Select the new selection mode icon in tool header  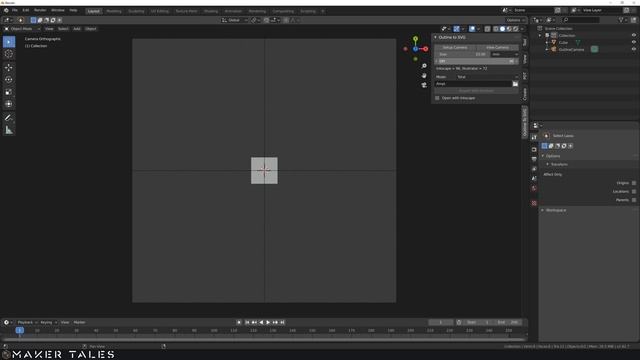(x=33, y=20)
